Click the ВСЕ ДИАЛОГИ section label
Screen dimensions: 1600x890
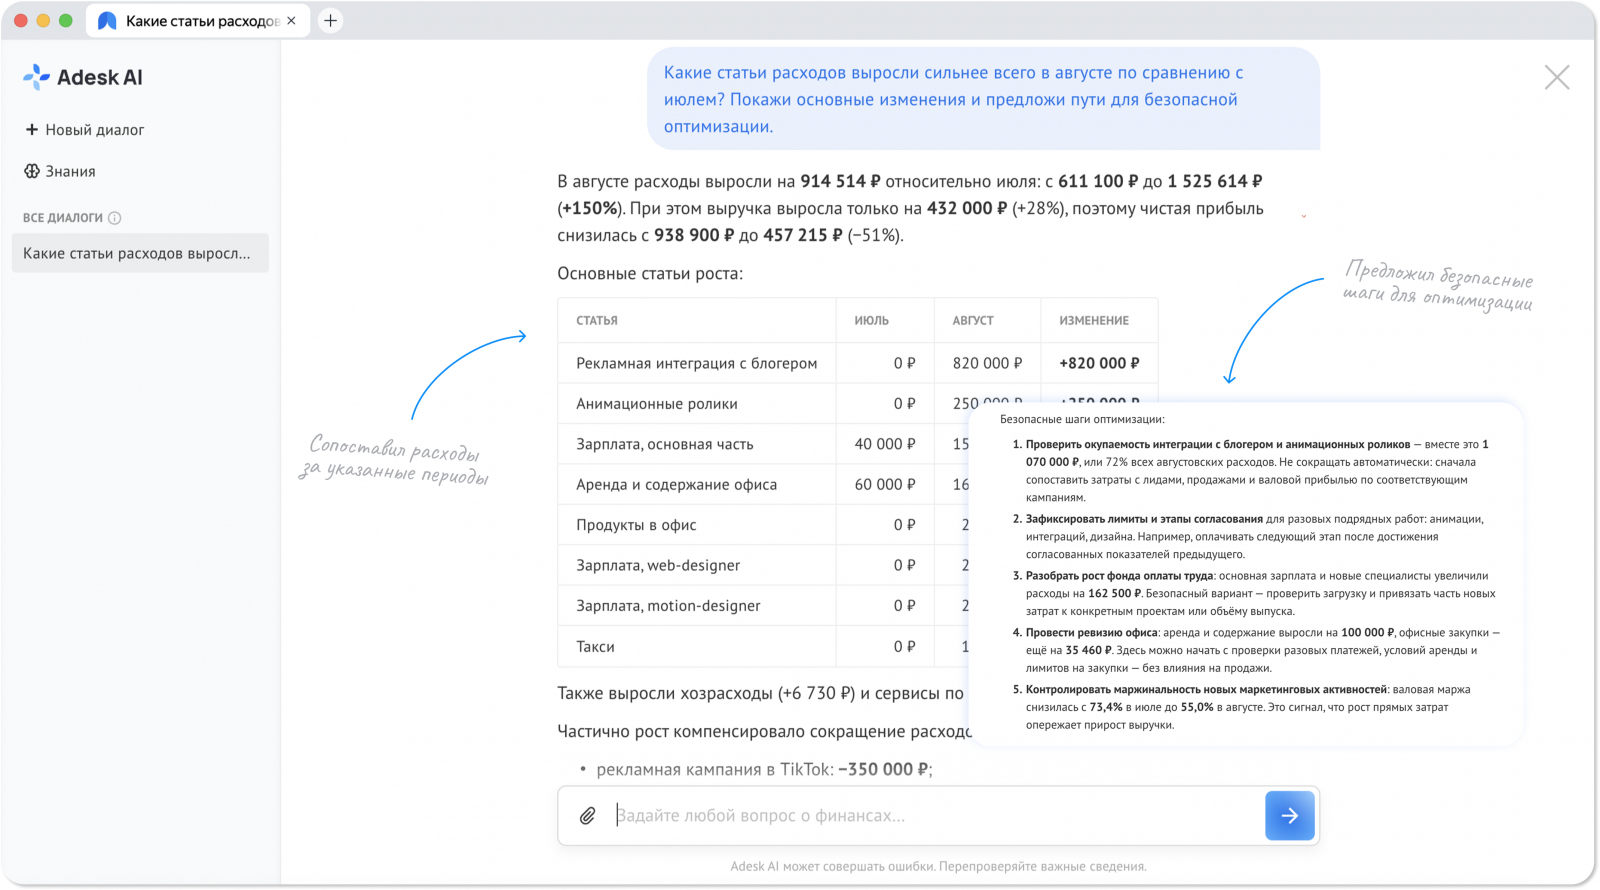click(63, 218)
